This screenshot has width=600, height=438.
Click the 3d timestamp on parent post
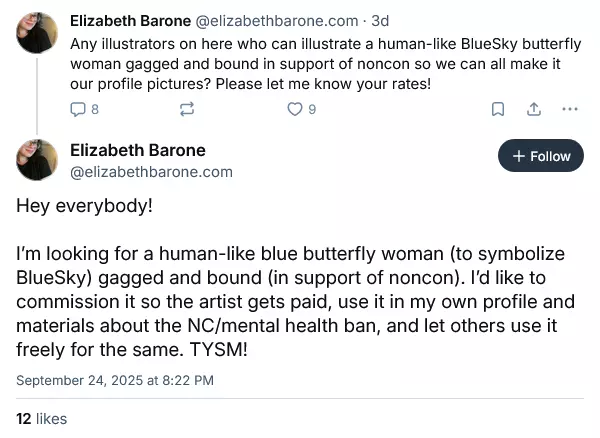click(380, 21)
